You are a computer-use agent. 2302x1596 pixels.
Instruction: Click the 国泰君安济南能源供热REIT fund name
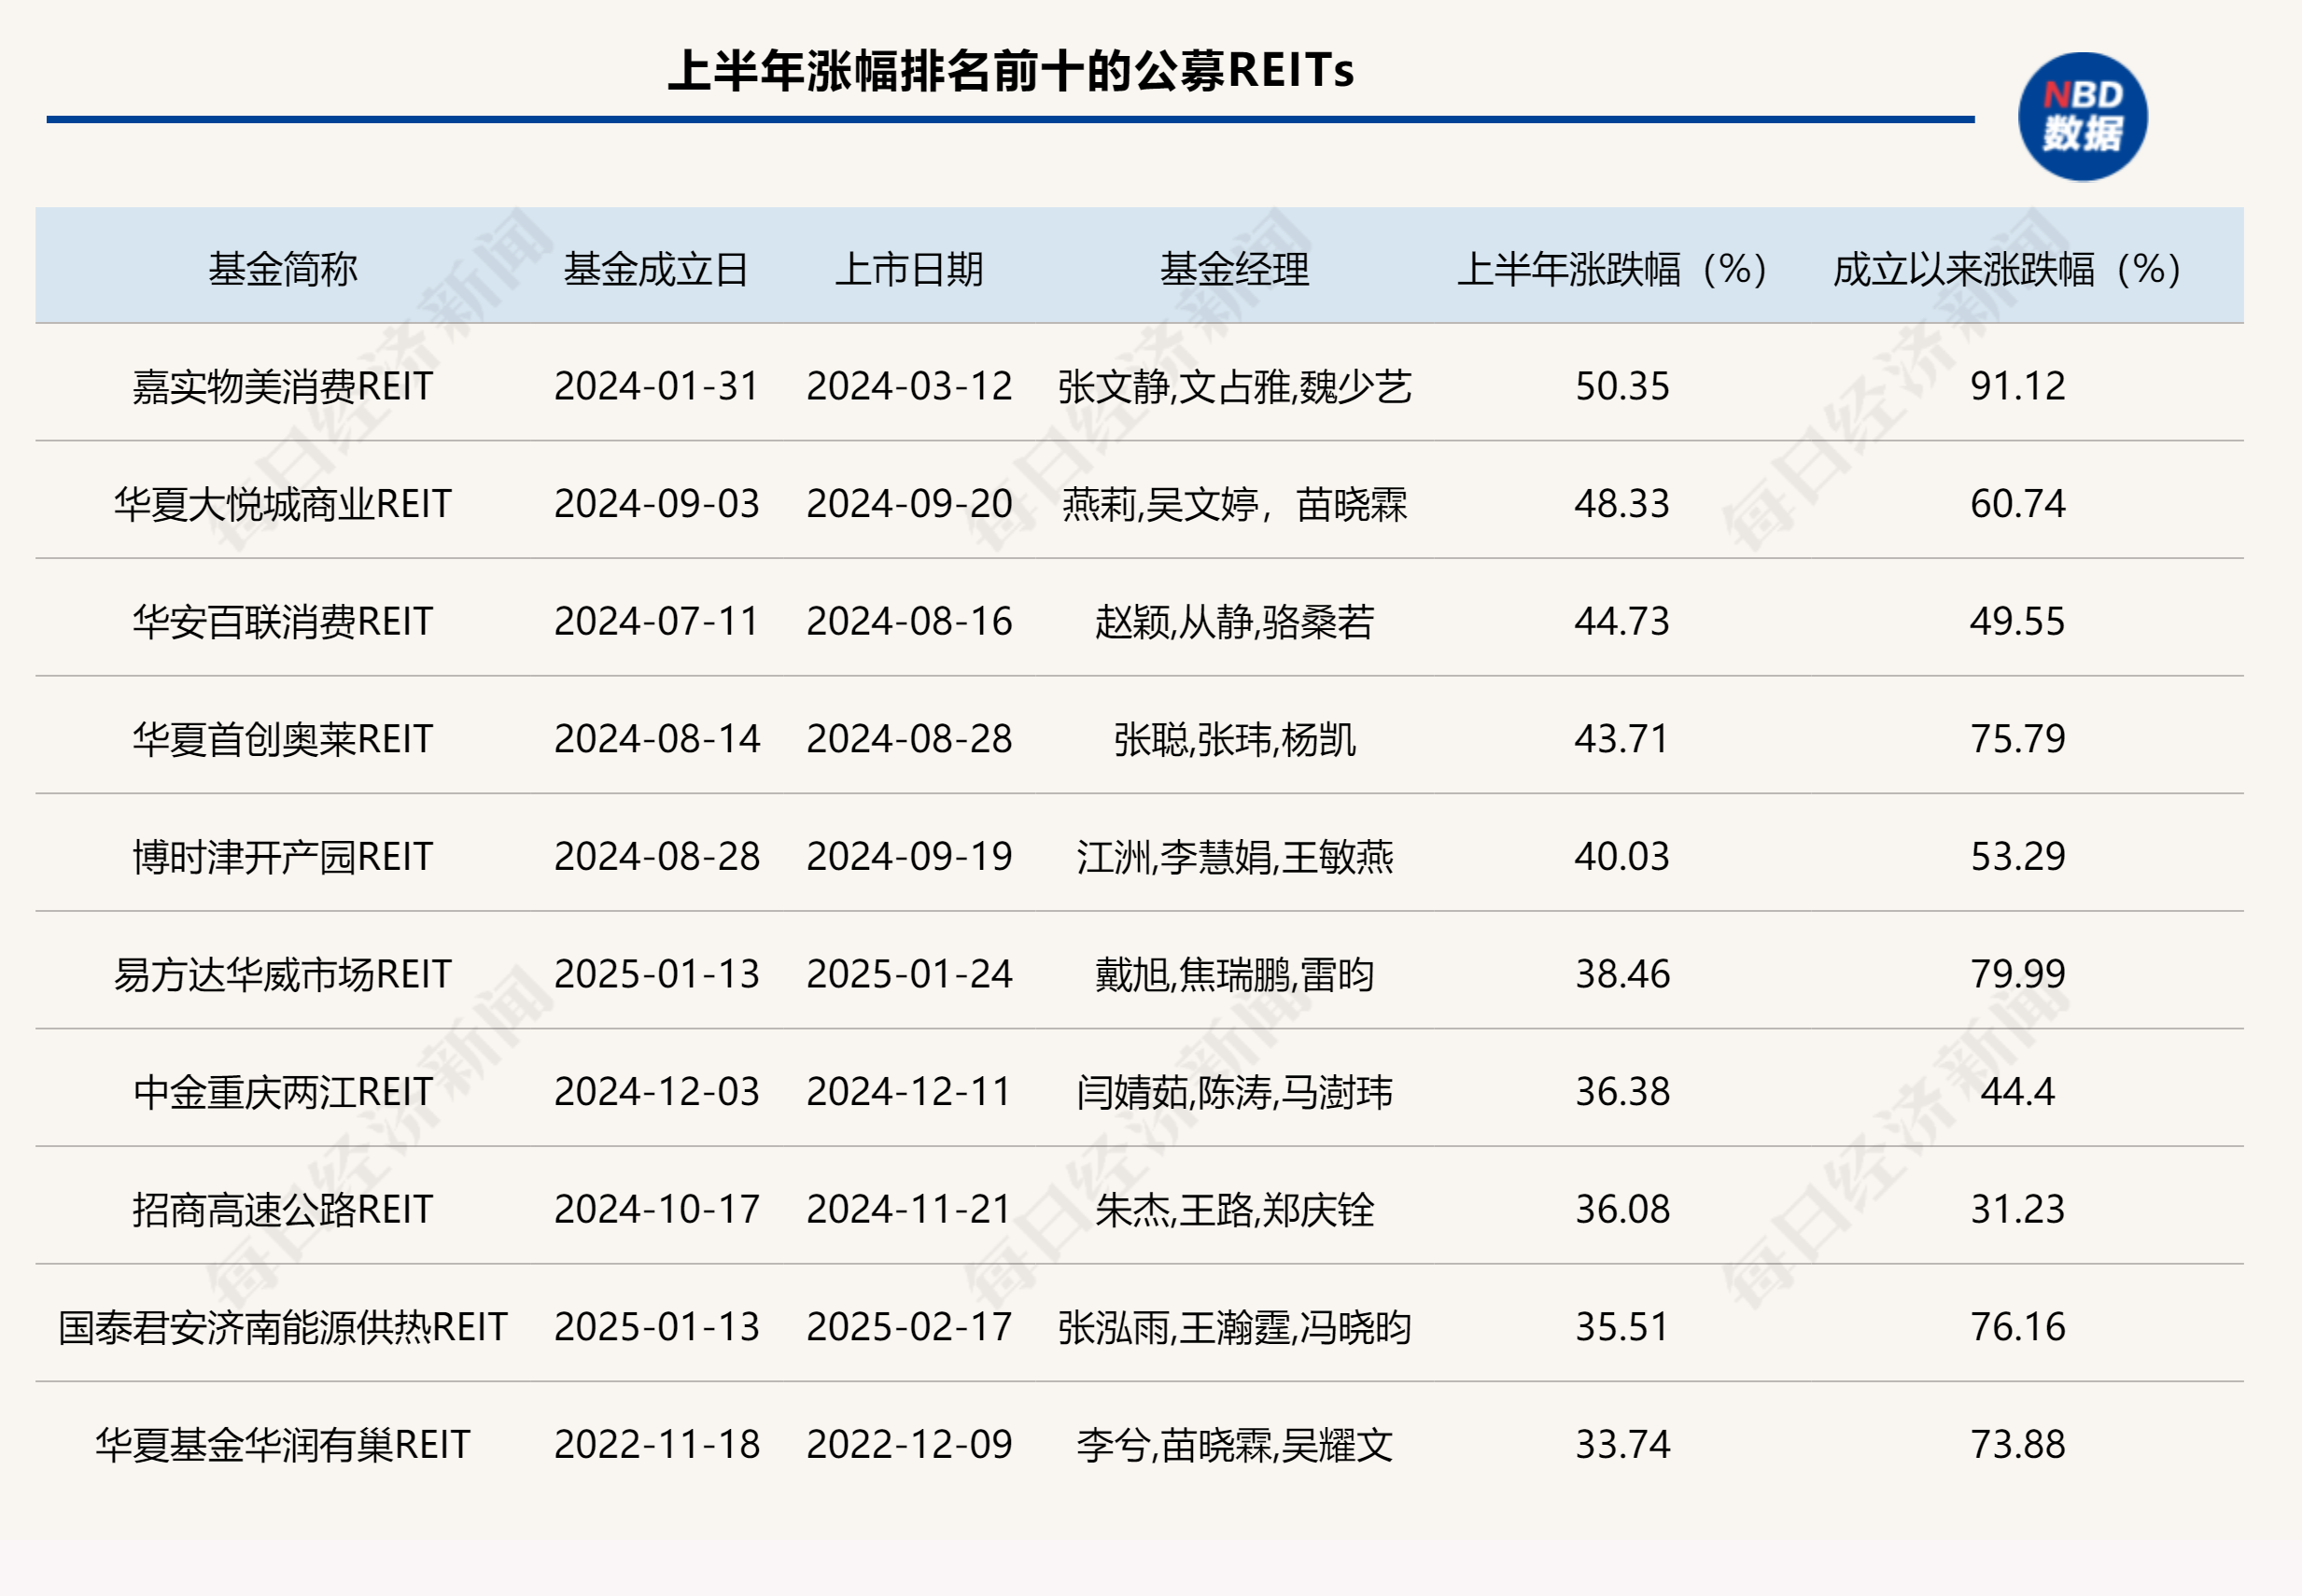point(283,1327)
